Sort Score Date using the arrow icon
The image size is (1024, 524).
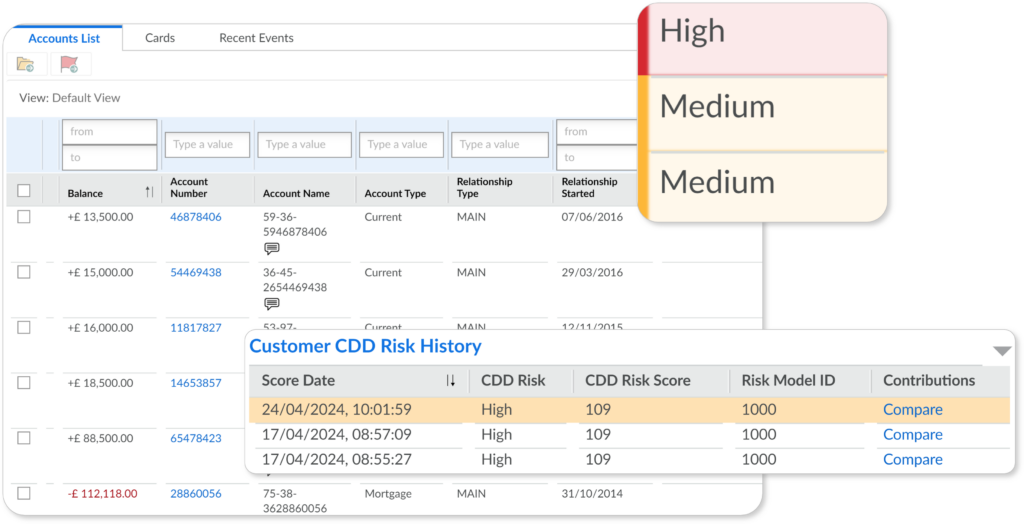pyautogui.click(x=450, y=381)
